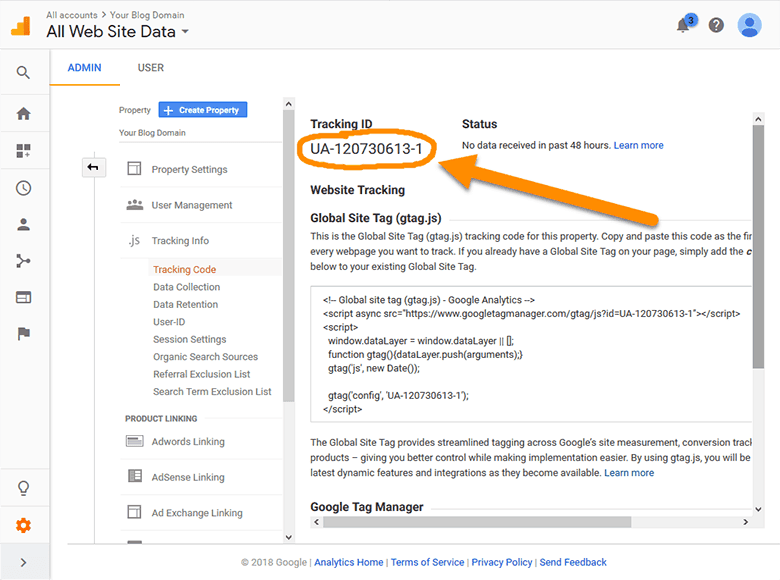Viewport: 780px width, 580px height.
Task: Open Ad Exchange Linking
Action: (197, 513)
